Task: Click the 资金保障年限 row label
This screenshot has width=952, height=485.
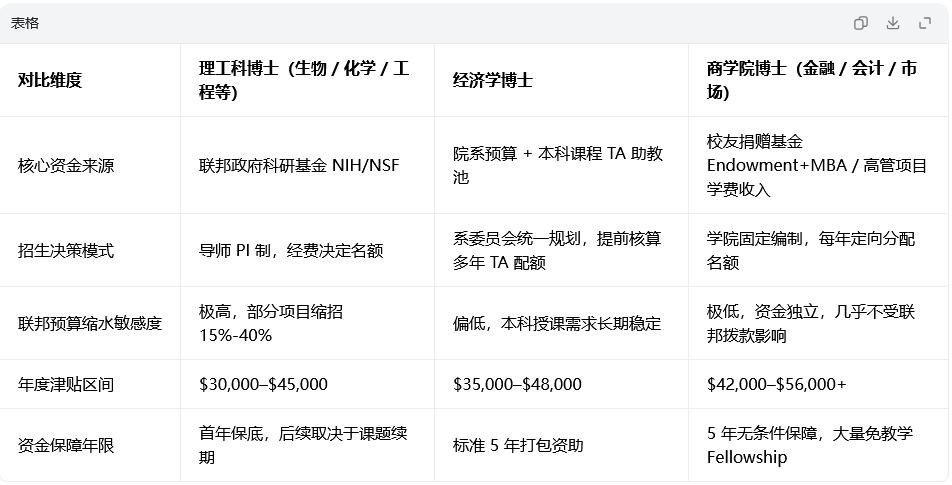Action: (66, 446)
